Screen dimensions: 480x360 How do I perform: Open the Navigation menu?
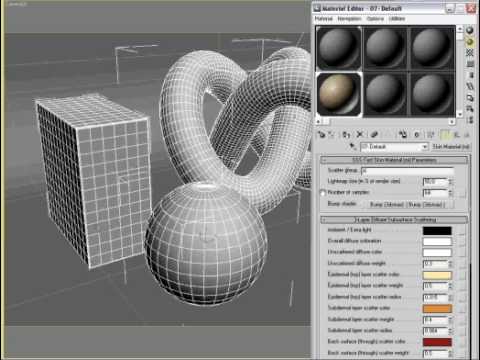[349, 19]
